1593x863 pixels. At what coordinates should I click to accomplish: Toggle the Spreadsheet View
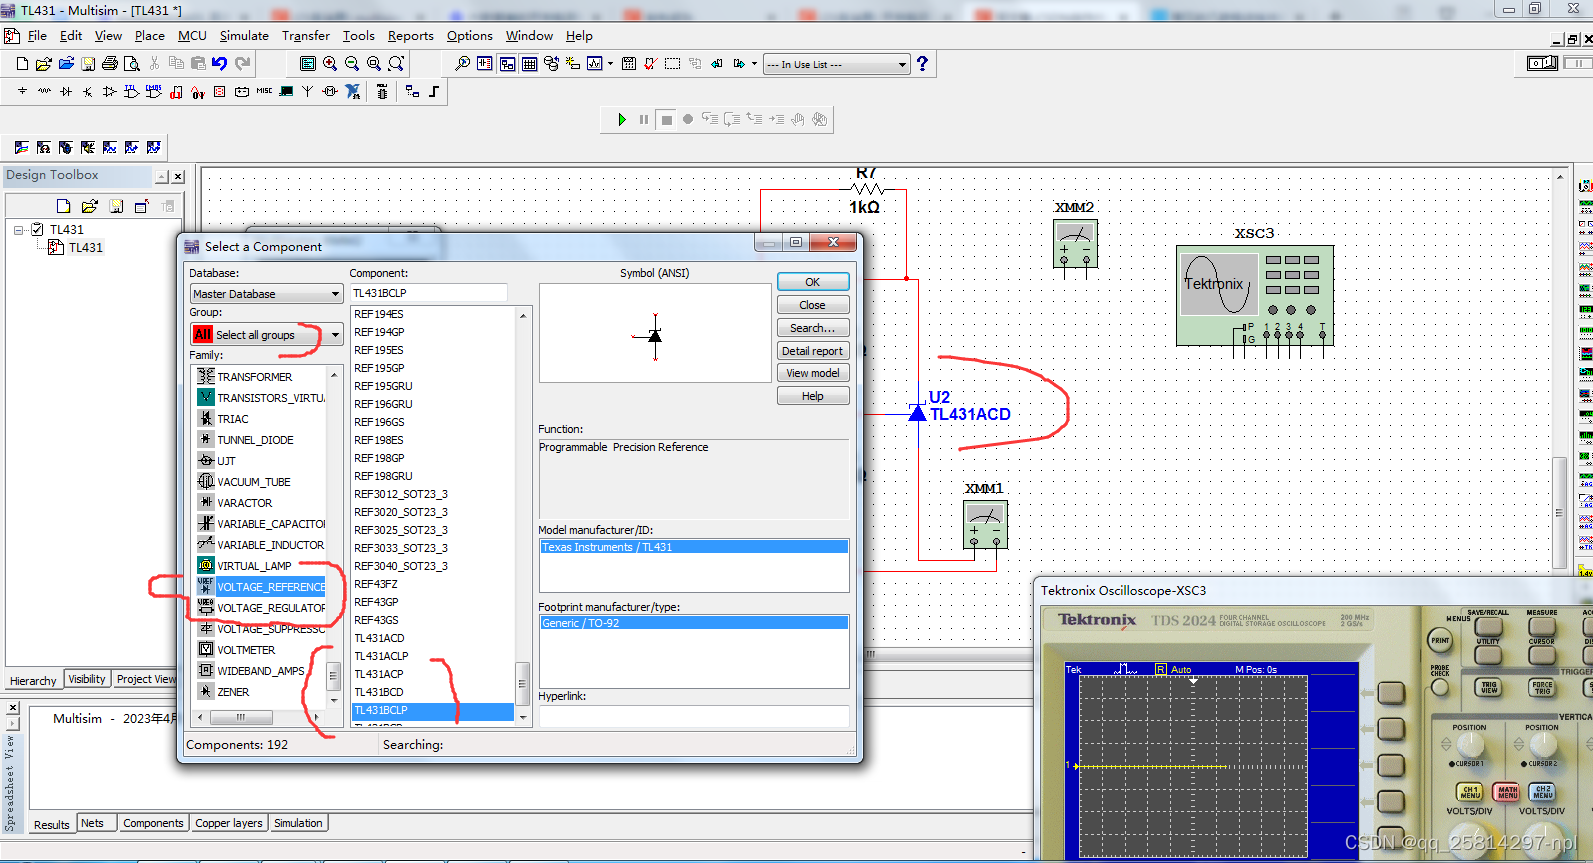click(x=529, y=63)
